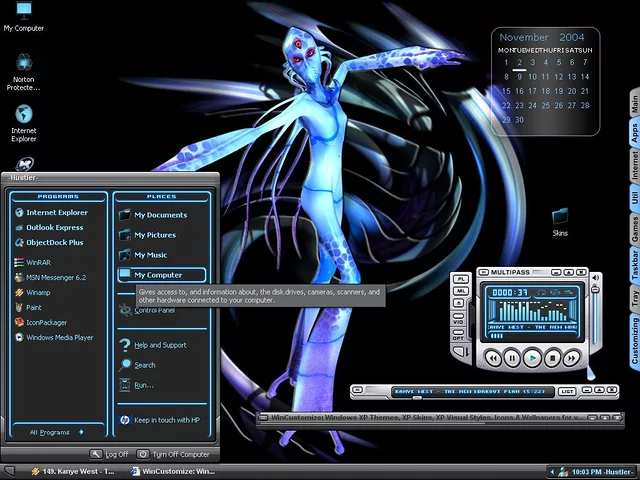Toggle the ML media library button

point(461,291)
